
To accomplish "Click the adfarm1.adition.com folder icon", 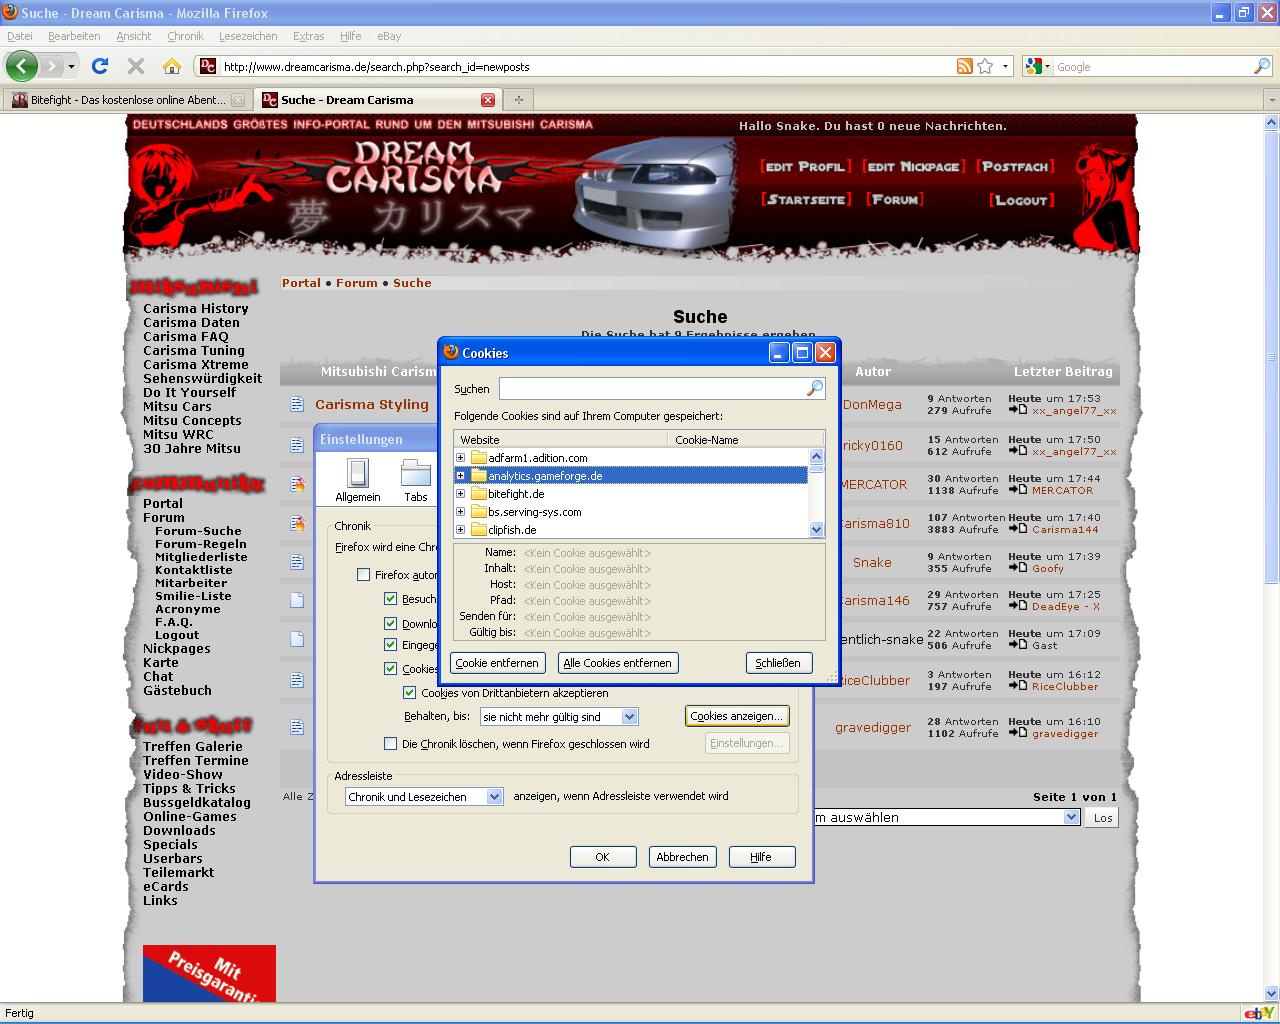I will click(479, 458).
